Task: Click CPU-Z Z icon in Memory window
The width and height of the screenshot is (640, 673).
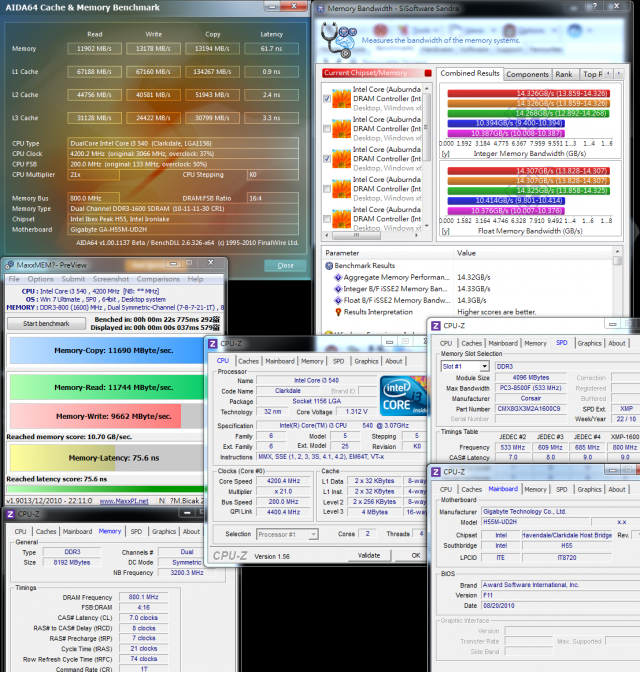Action: point(10,514)
